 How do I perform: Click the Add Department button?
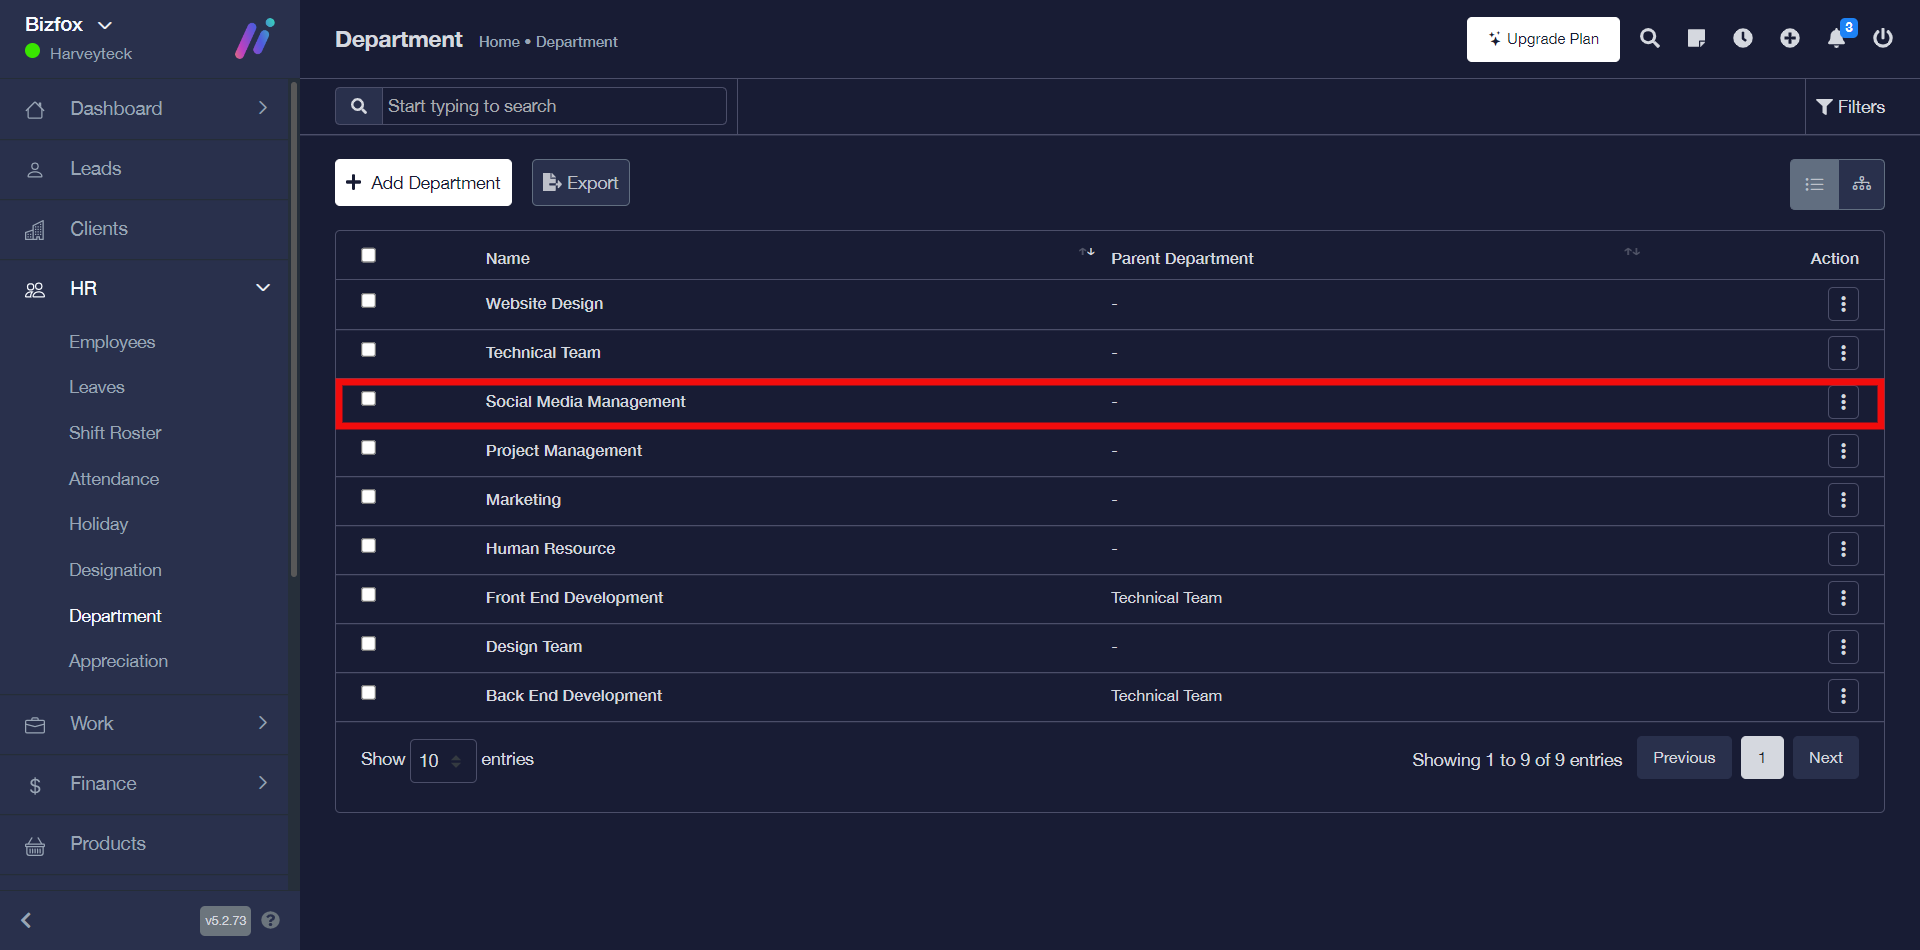[423, 183]
